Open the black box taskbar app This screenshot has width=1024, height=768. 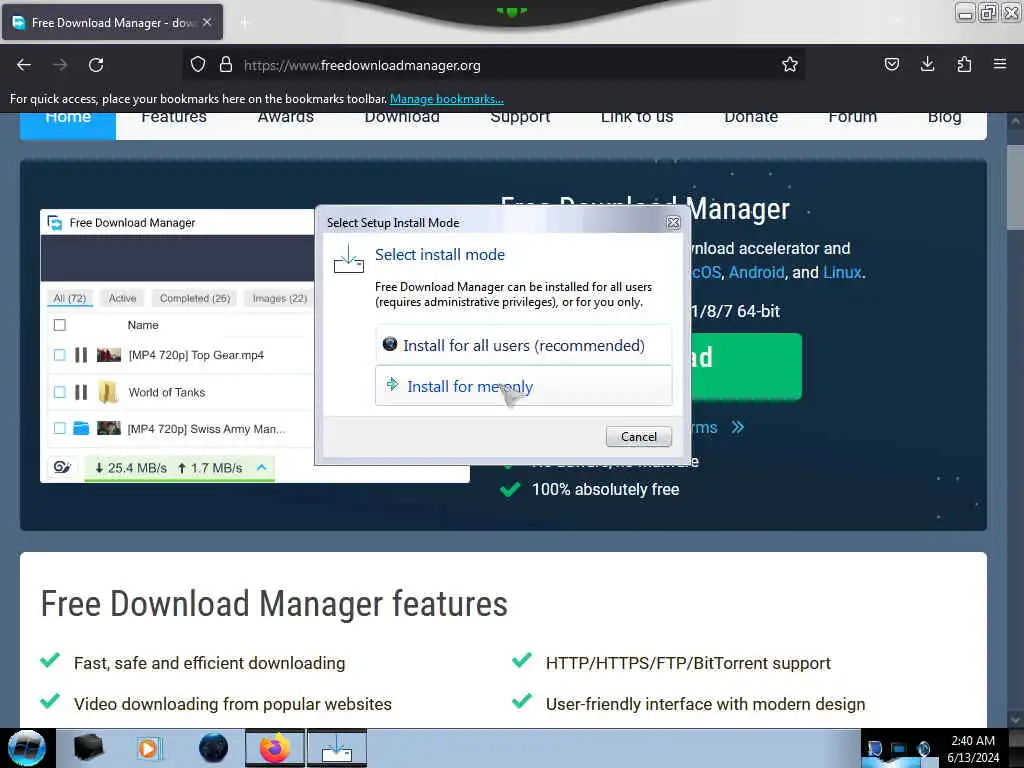[88, 748]
